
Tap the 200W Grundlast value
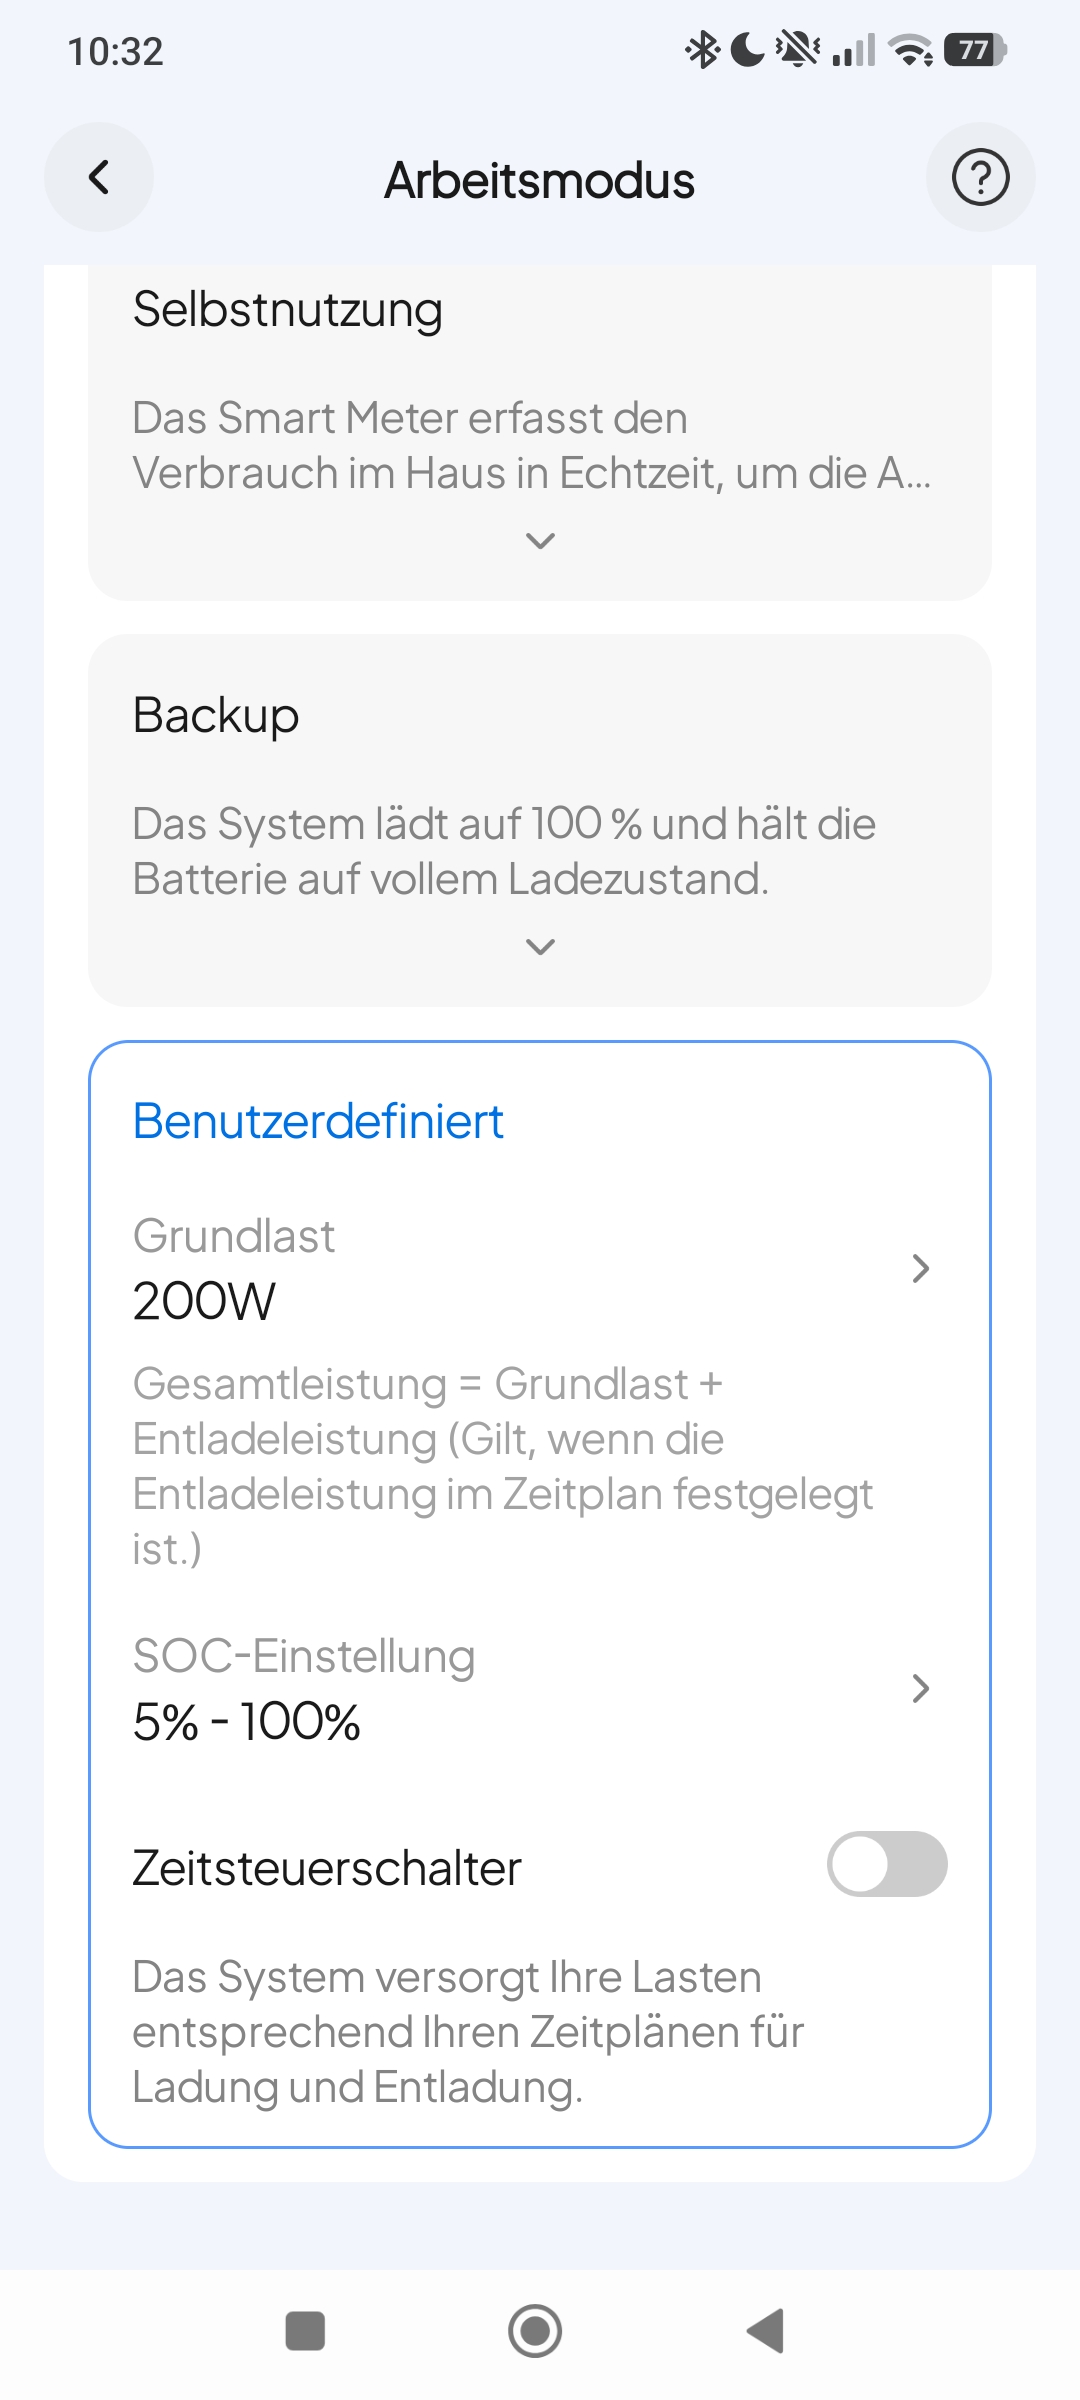tap(204, 1301)
